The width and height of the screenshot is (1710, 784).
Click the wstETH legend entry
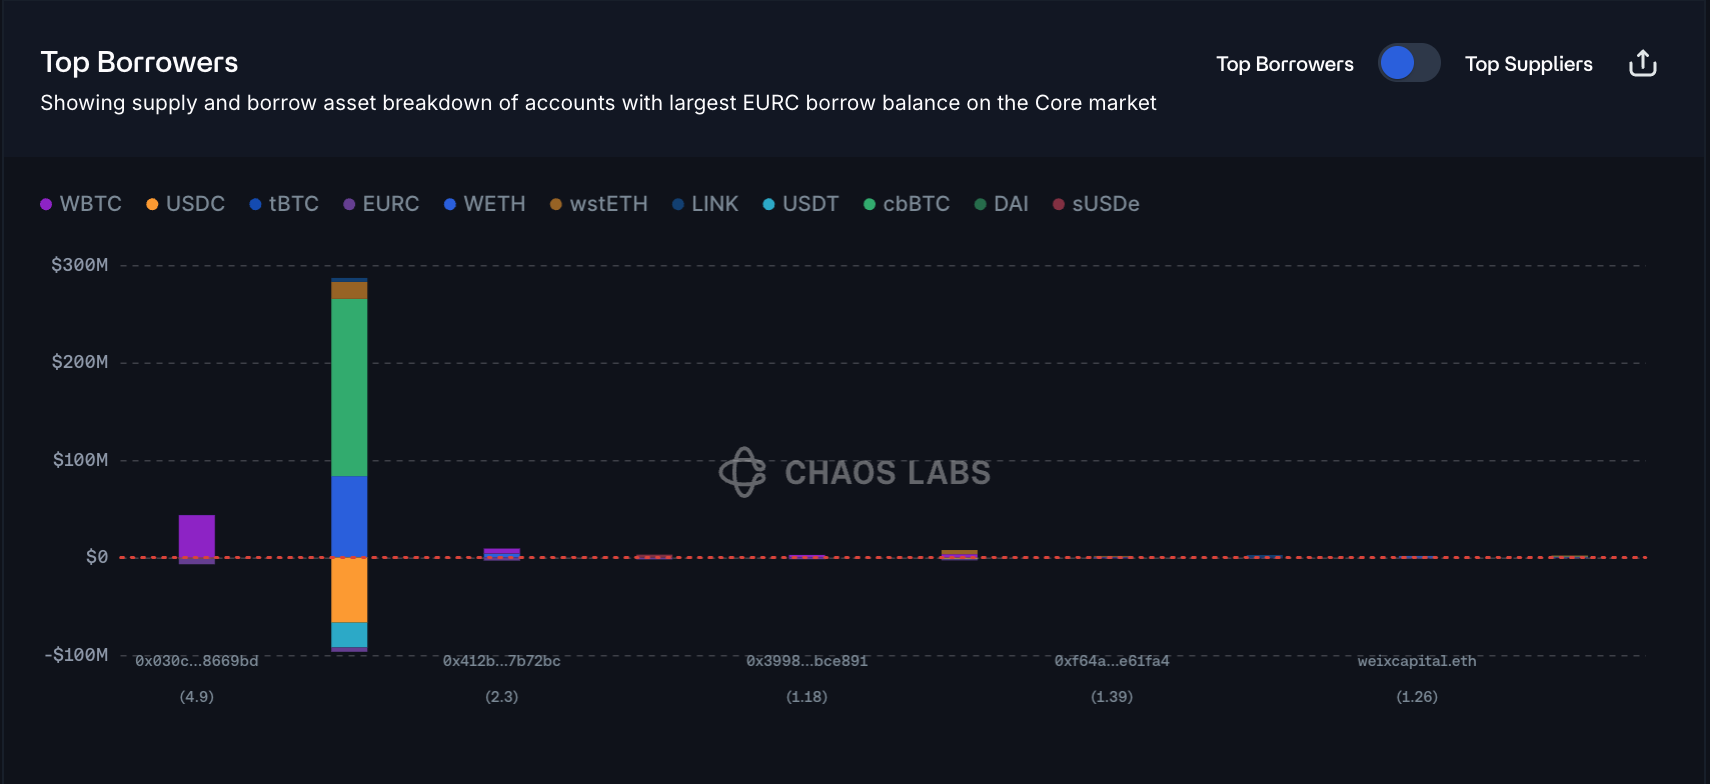click(x=599, y=204)
